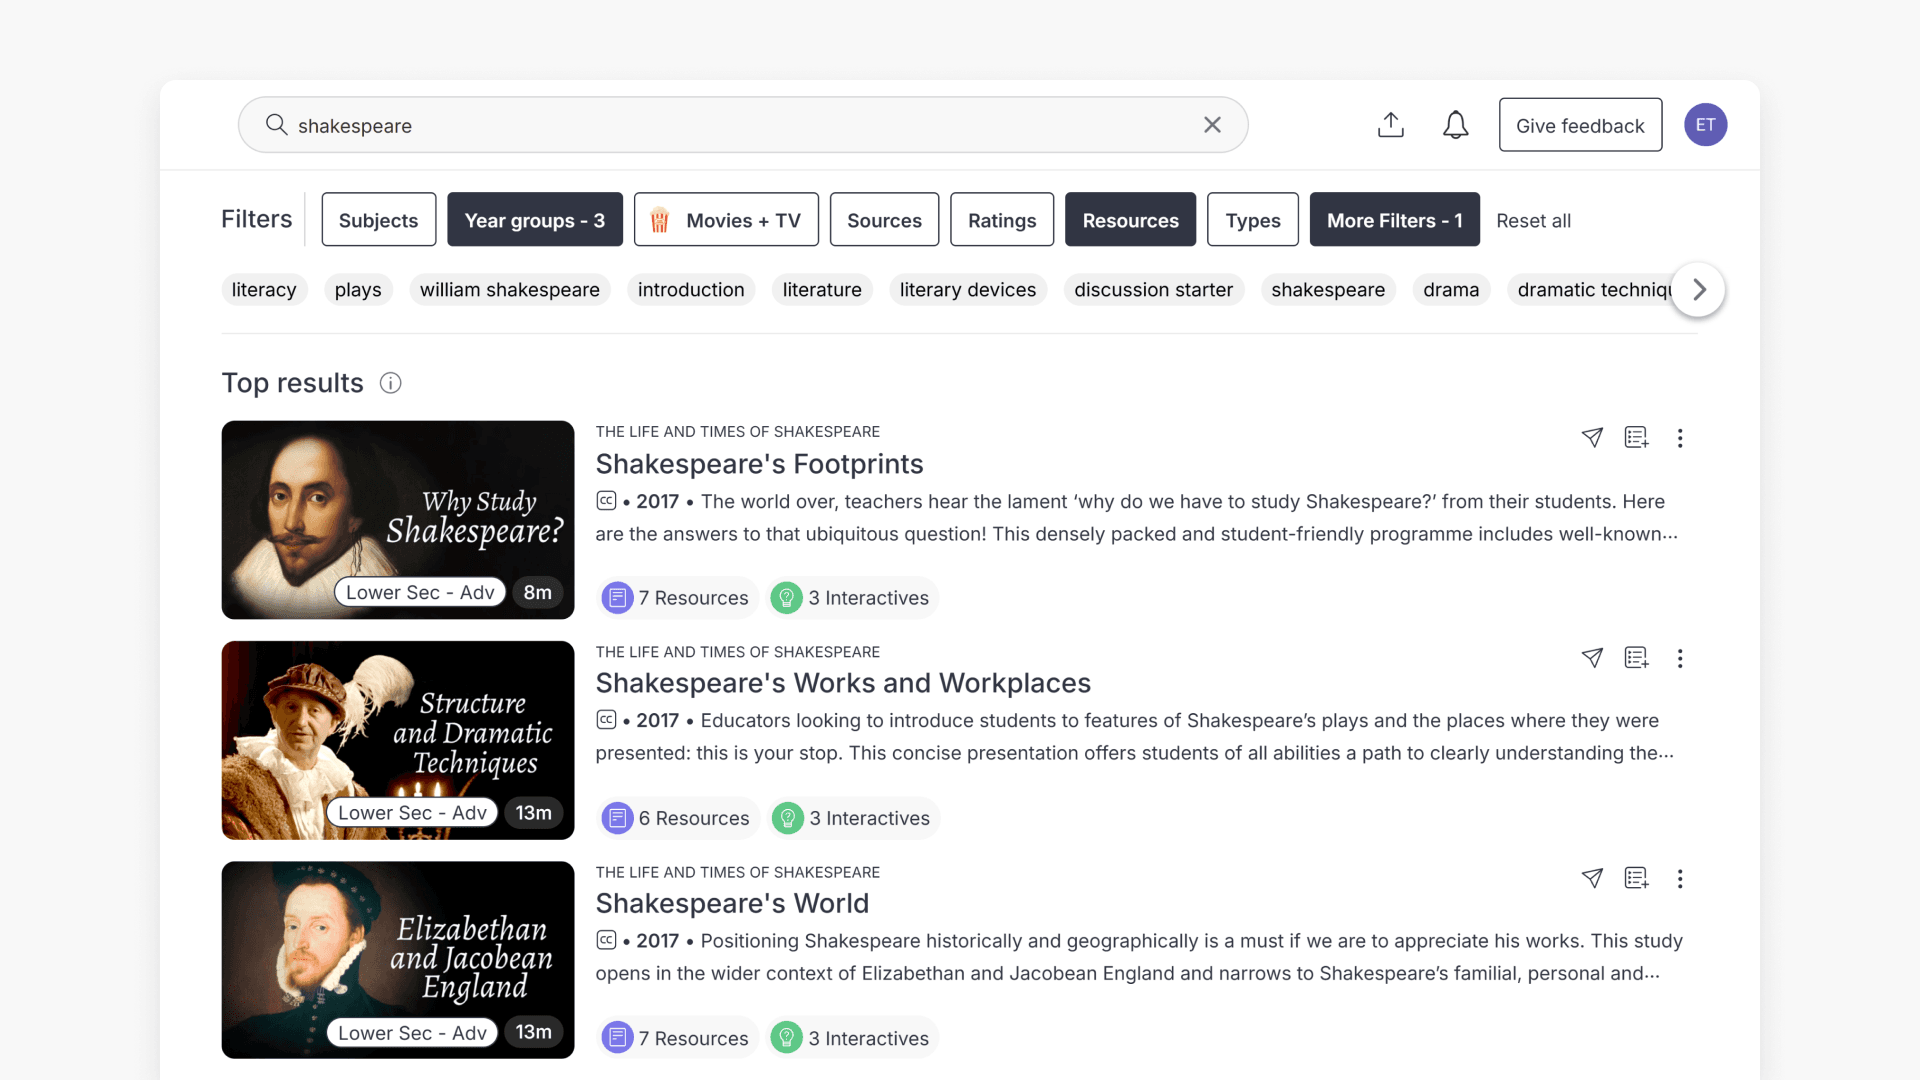Click the magnifying glass in the search bar
The height and width of the screenshot is (1080, 1920).
tap(277, 125)
